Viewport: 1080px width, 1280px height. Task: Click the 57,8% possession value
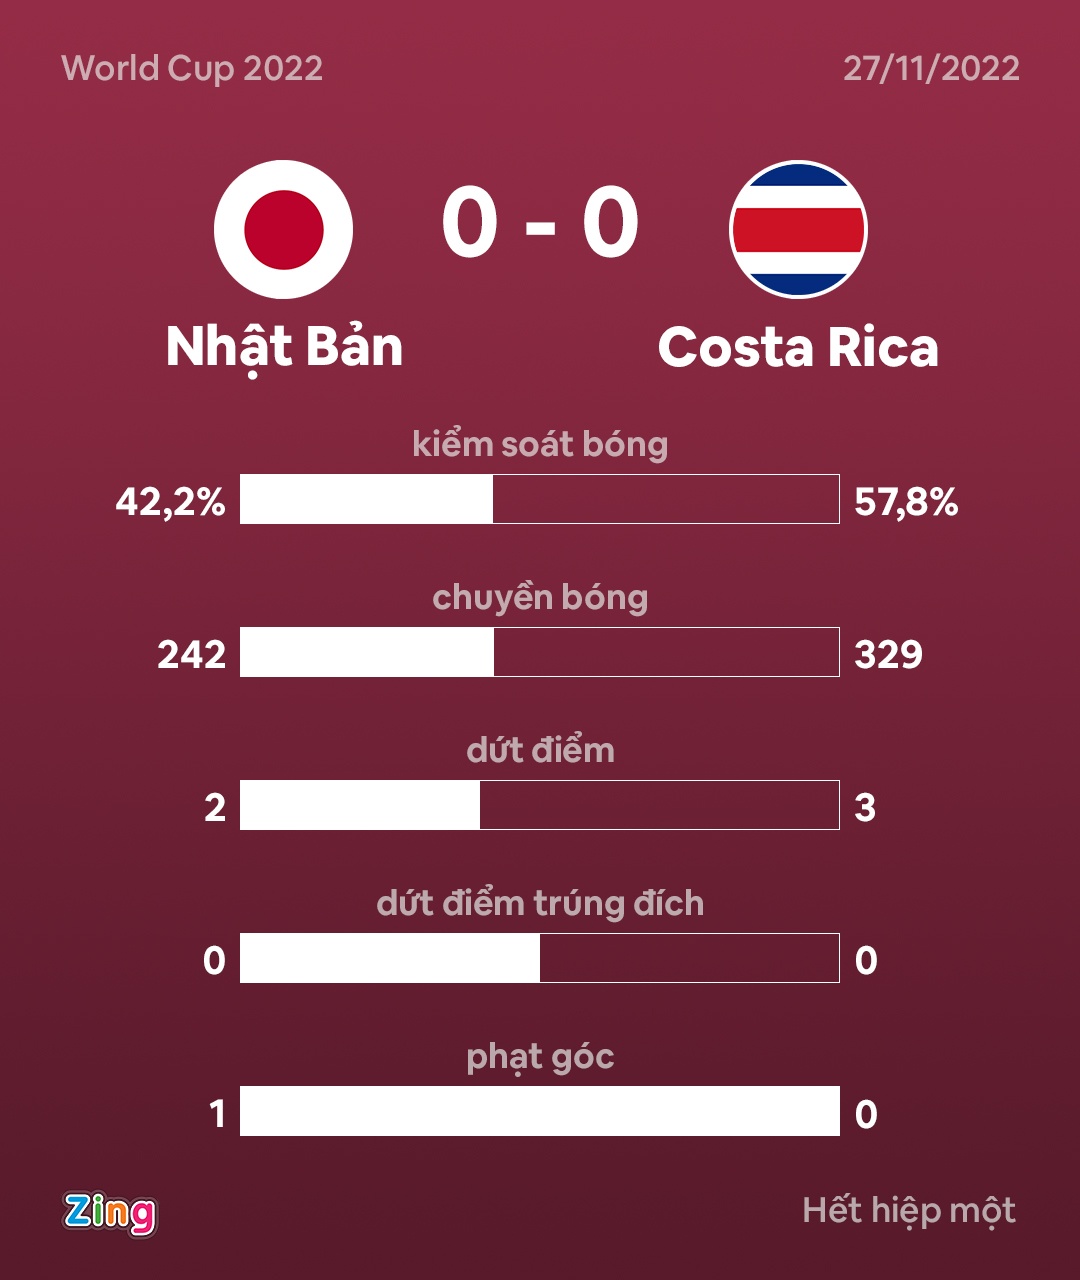click(x=906, y=502)
